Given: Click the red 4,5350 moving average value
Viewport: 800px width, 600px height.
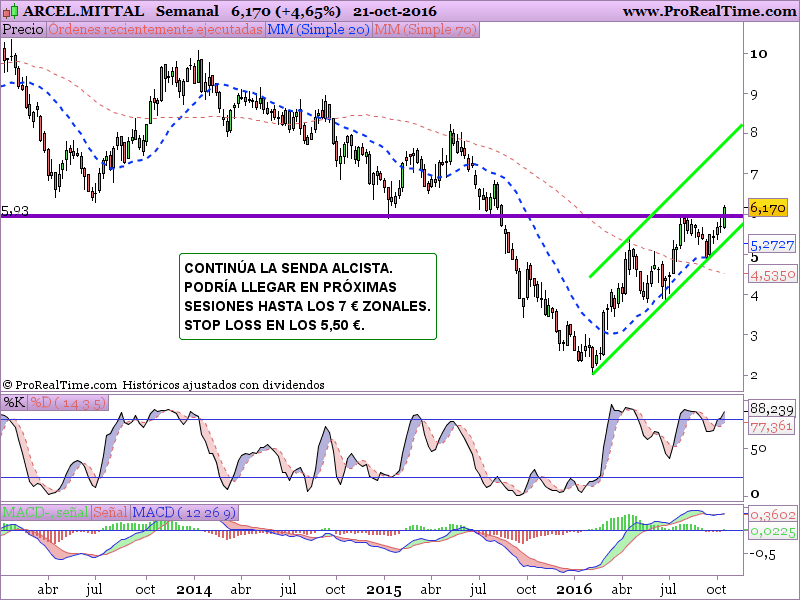Looking at the screenshot, I should click(772, 276).
